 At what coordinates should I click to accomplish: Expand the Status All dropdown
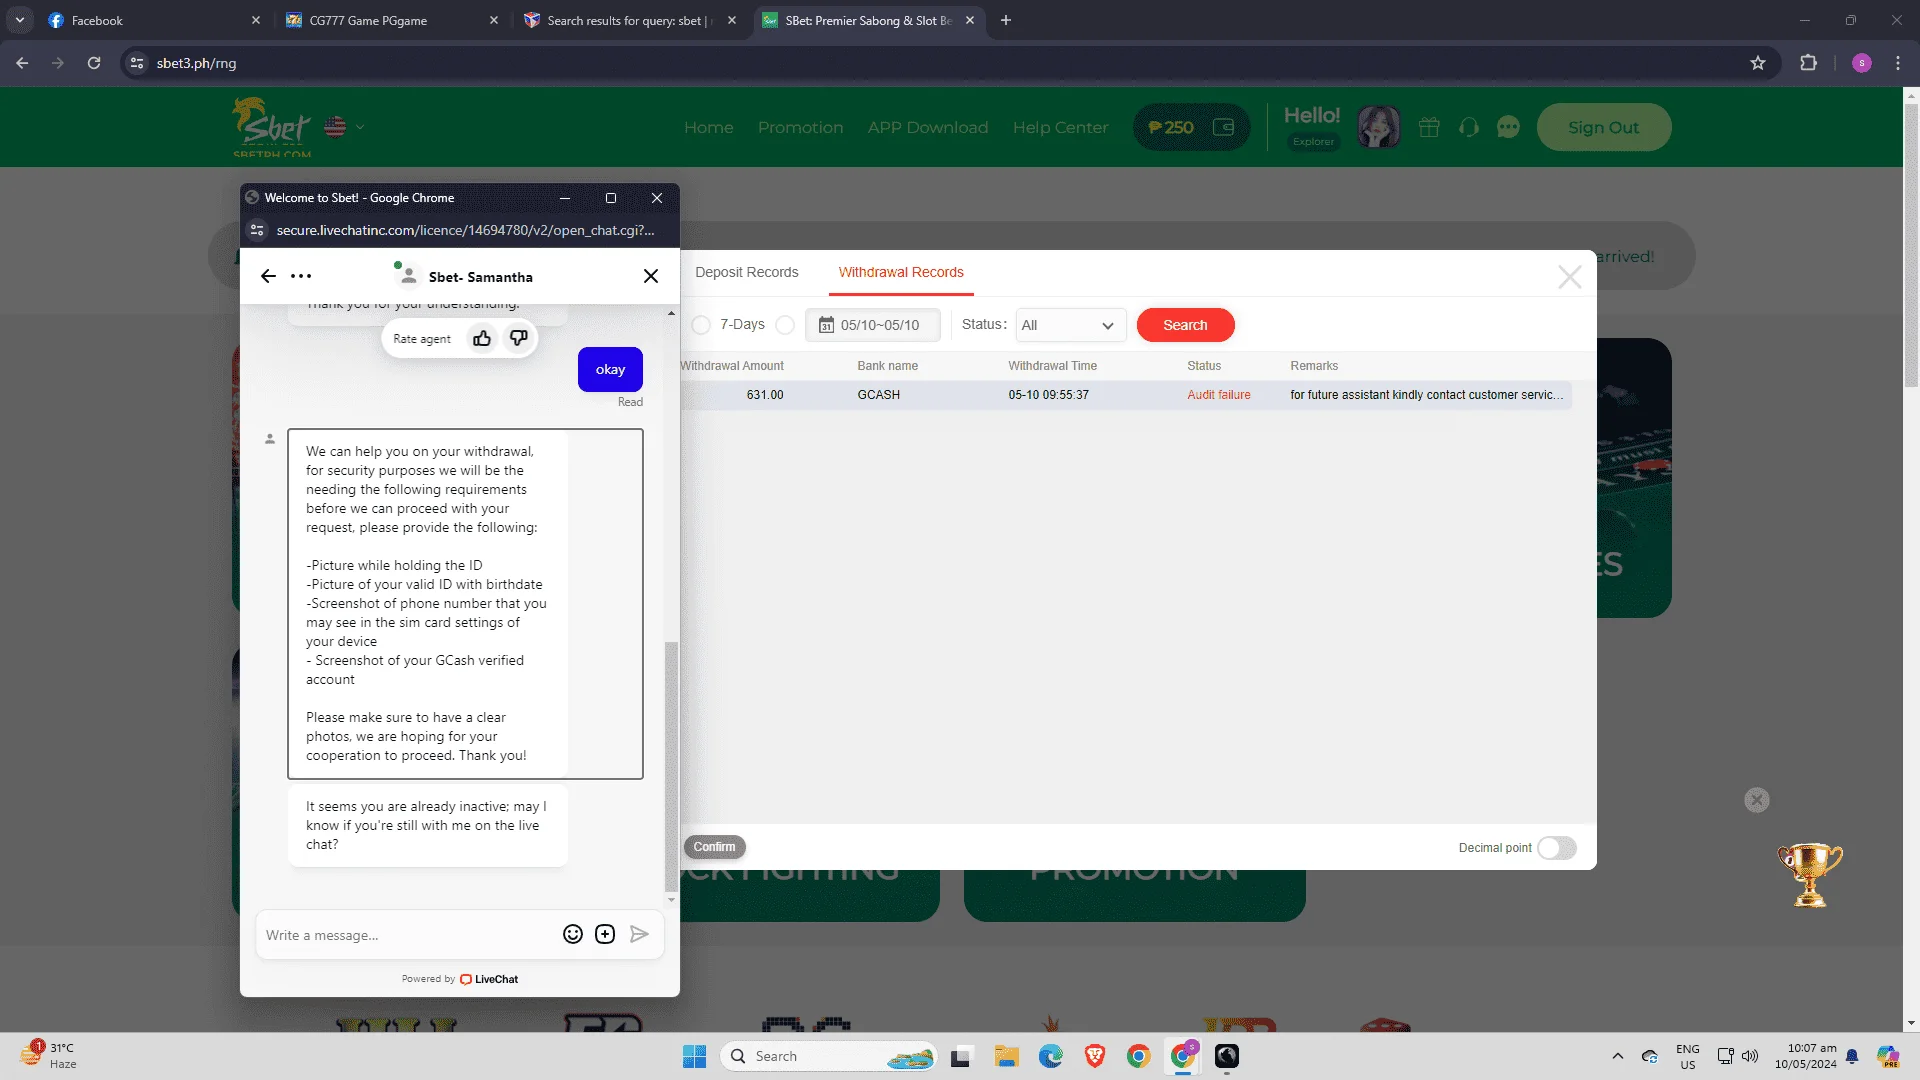(1071, 325)
